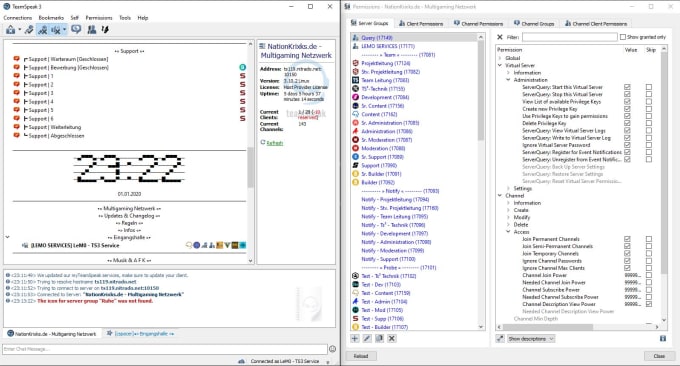Screen dimensions: 680x366
Task: Expand the Modify node under Channel
Action: [x=508, y=217]
